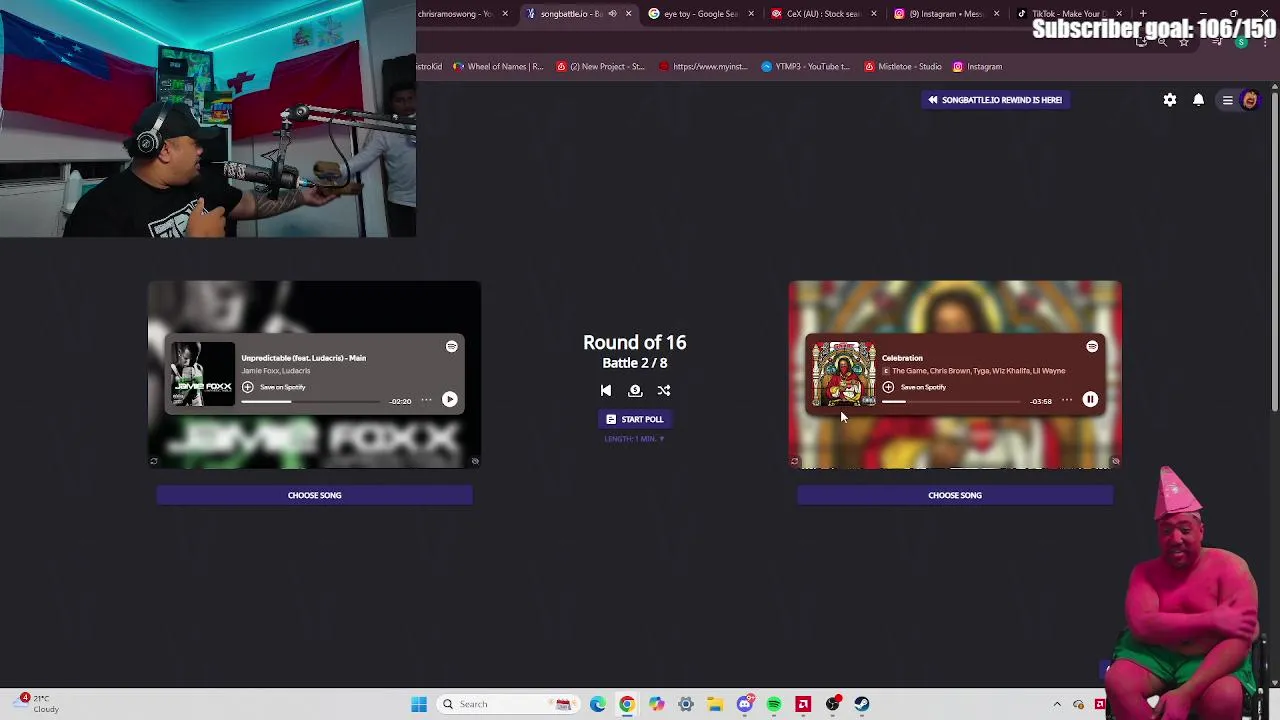Viewport: 1280px width, 720px height.
Task: Click the Celebration album art thumbnail
Action: [x=843, y=373]
